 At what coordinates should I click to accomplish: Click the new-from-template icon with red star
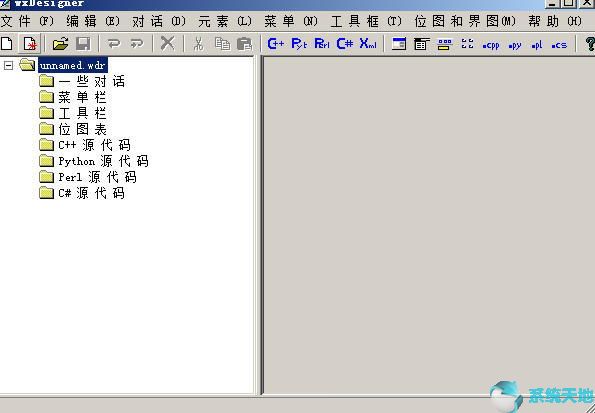pyautogui.click(x=30, y=43)
